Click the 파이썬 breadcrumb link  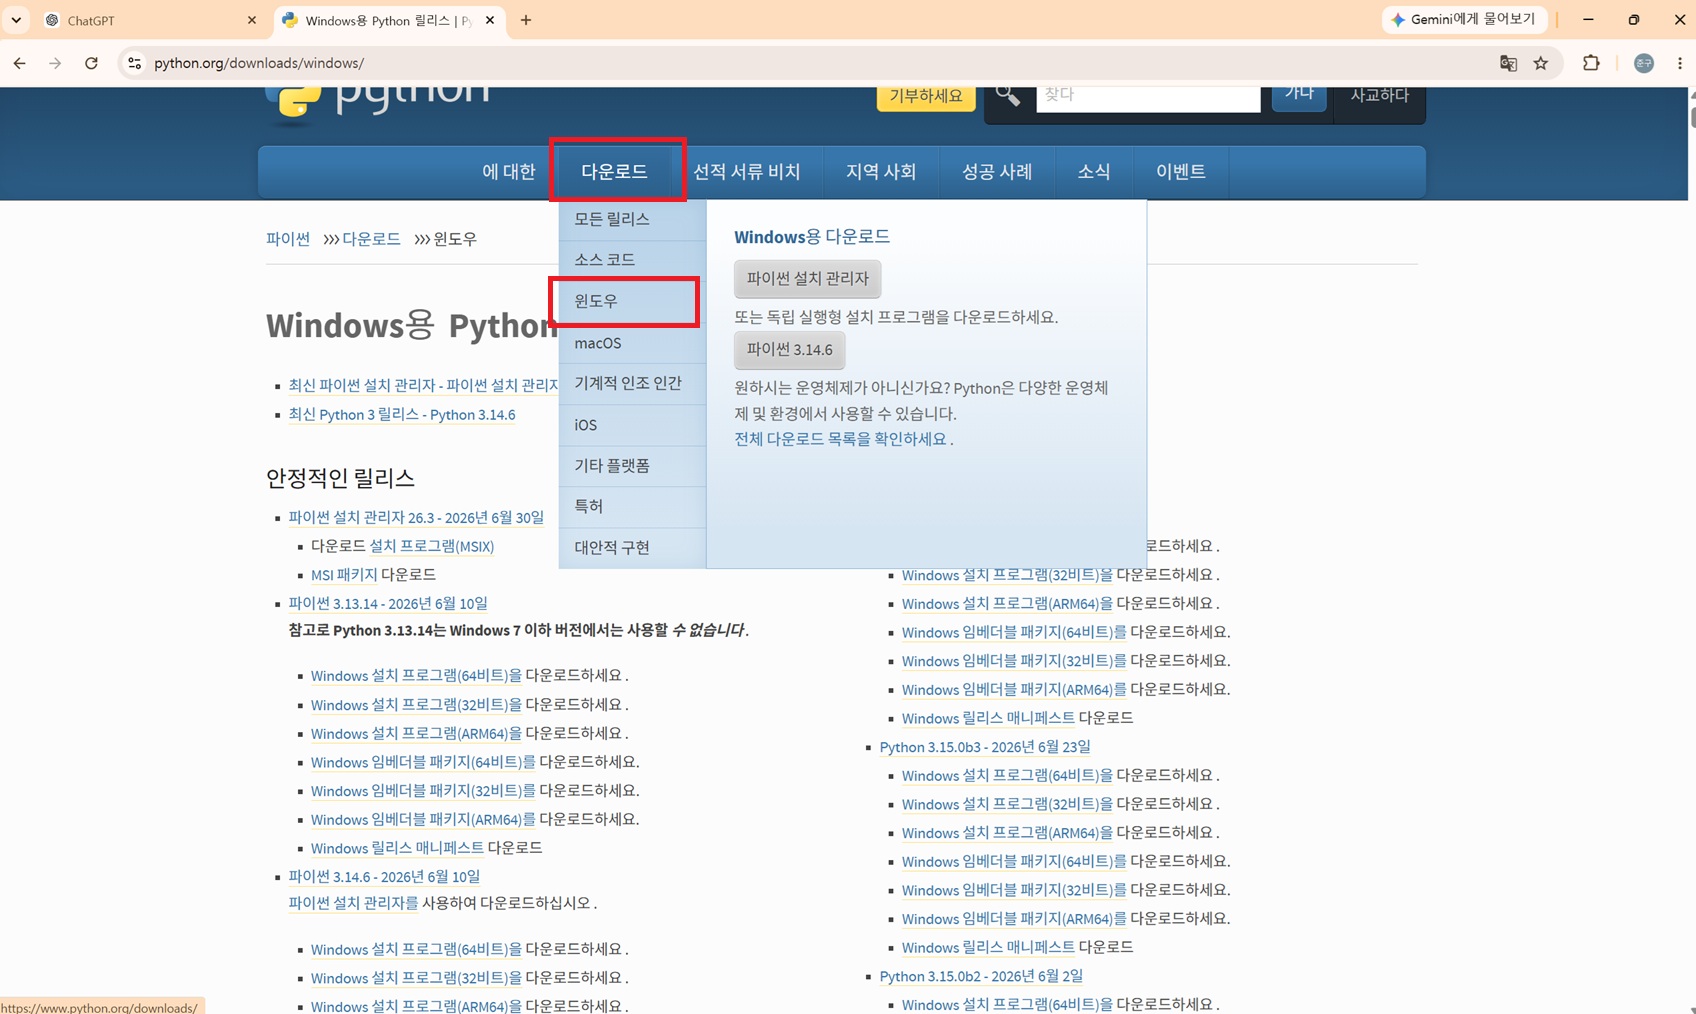(288, 239)
